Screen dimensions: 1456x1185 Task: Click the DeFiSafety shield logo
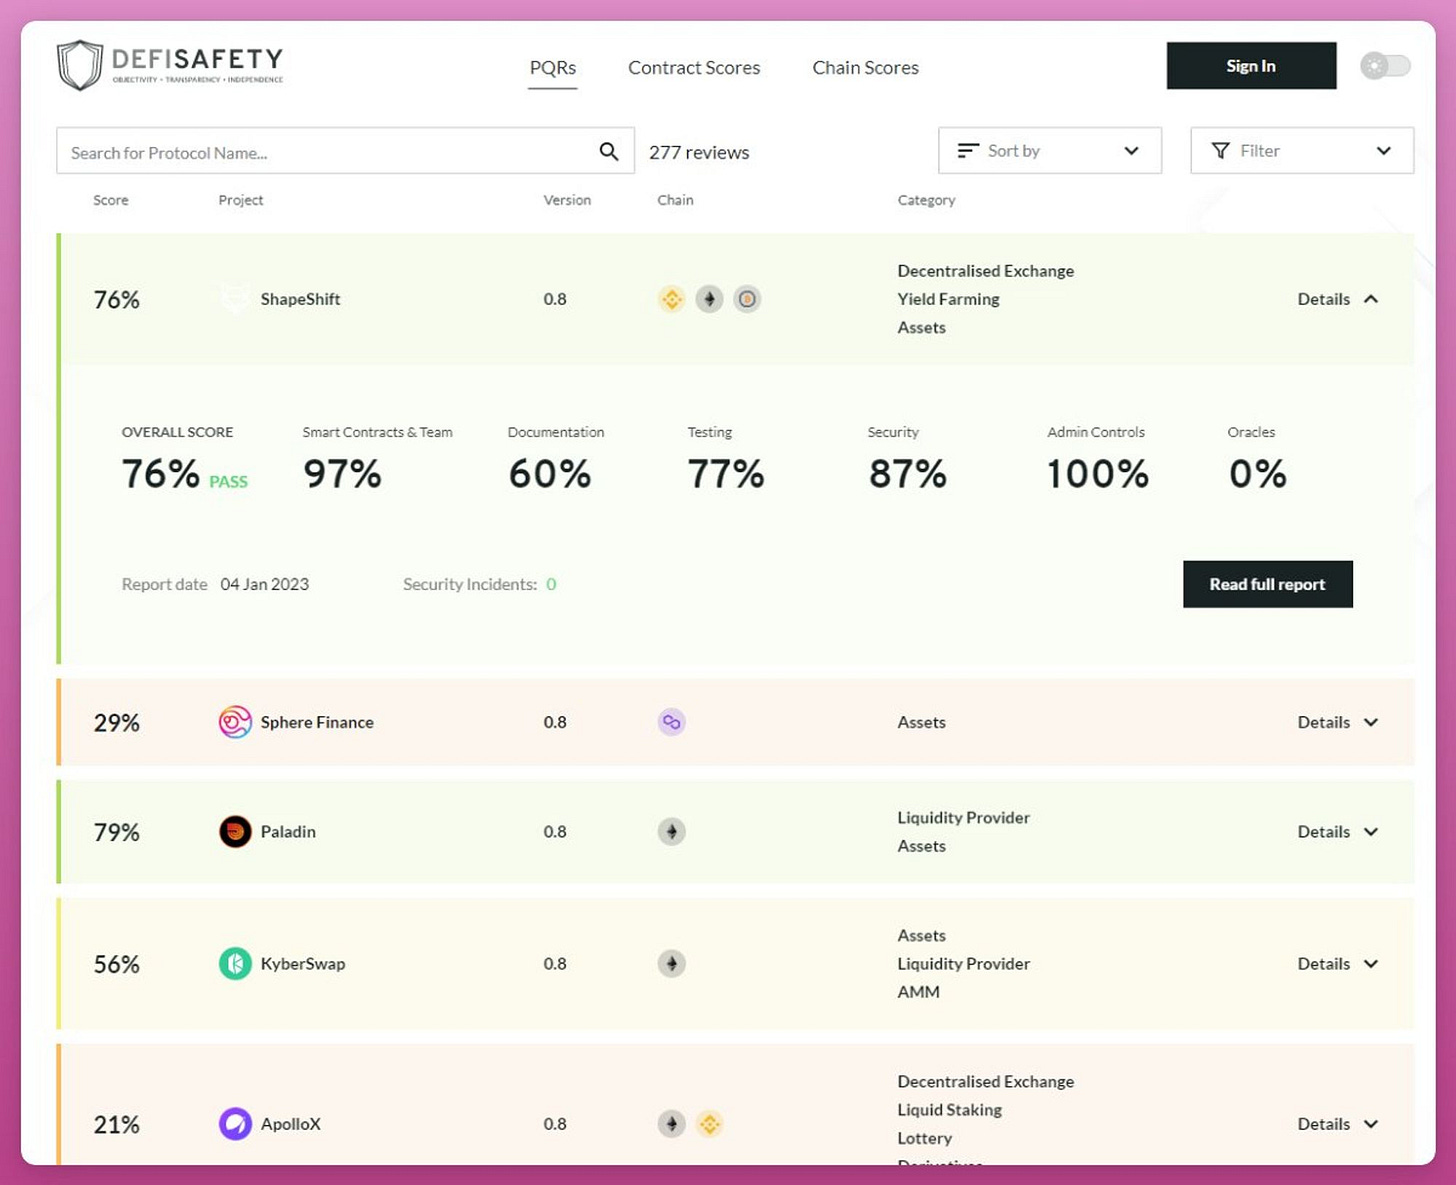click(x=80, y=66)
